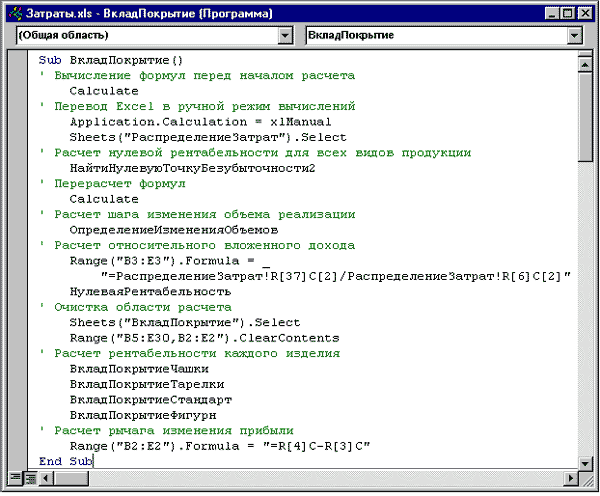Image resolution: width=600 pixels, height=496 pixels.
Task: Click 'ОпределениеИзмененияОбъемов' line
Action: (174, 230)
